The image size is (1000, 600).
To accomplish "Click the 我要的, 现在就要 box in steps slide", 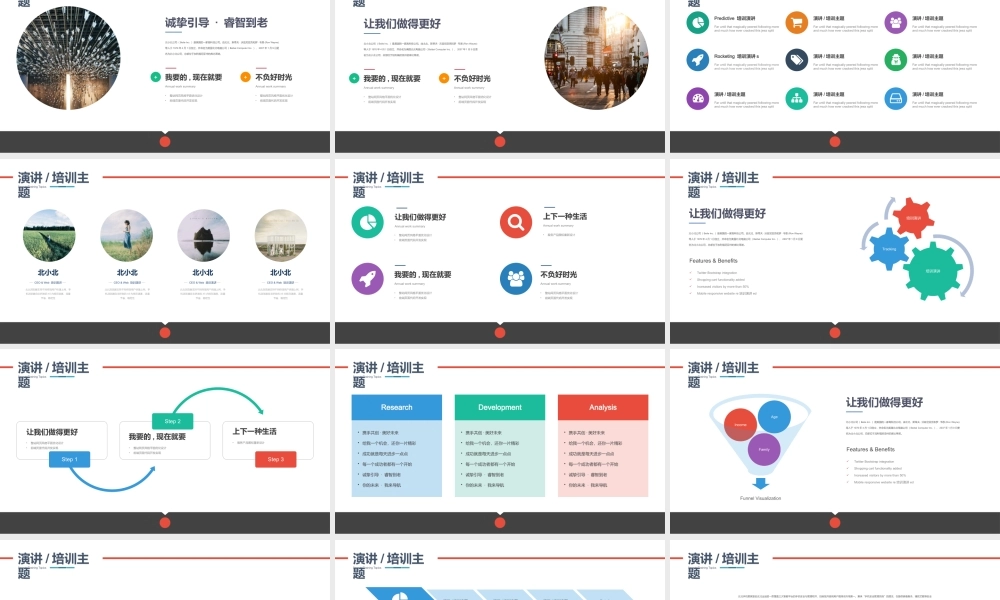I will click(165, 440).
